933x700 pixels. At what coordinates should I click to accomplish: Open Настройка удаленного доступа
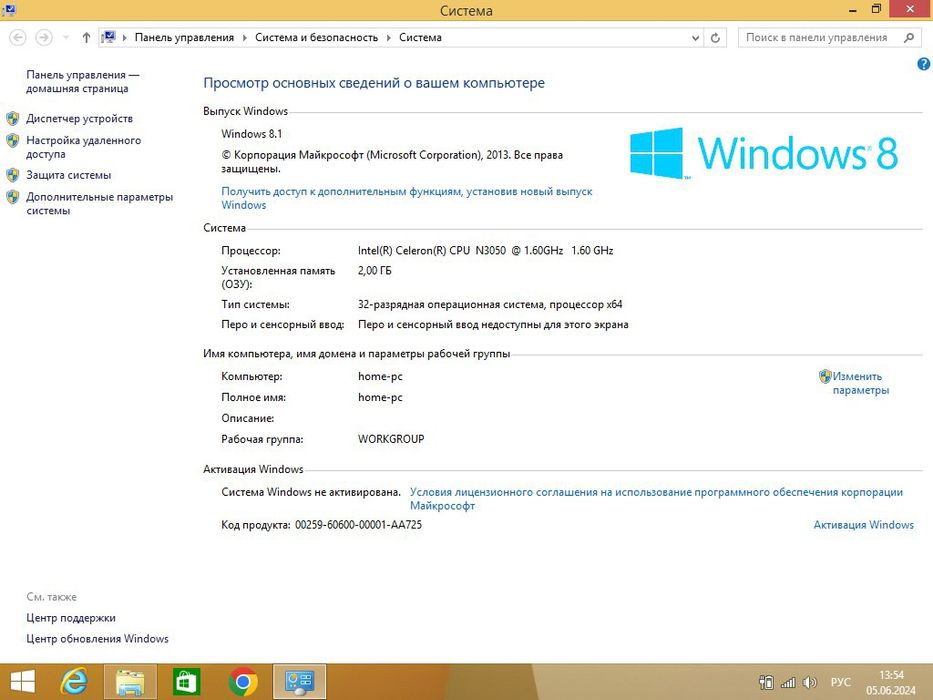coord(83,147)
